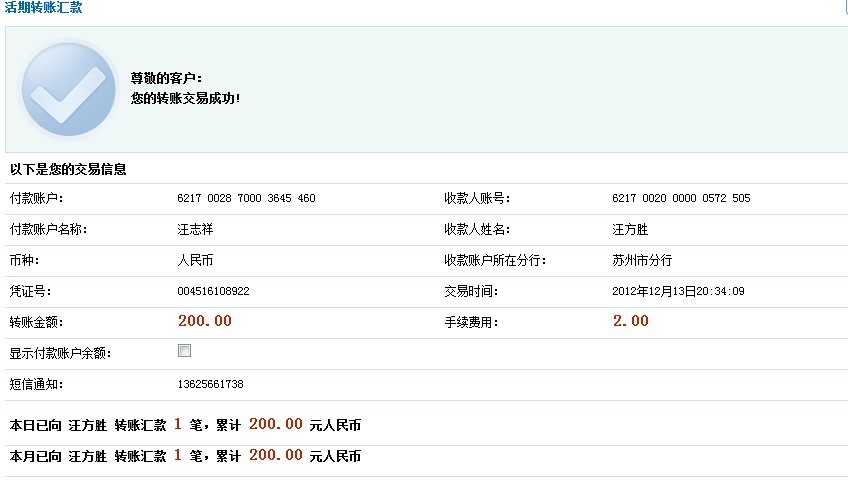Viewport: 848px width, 480px height.
Task: Click the 付款账户 field label
Action: coord(37,199)
